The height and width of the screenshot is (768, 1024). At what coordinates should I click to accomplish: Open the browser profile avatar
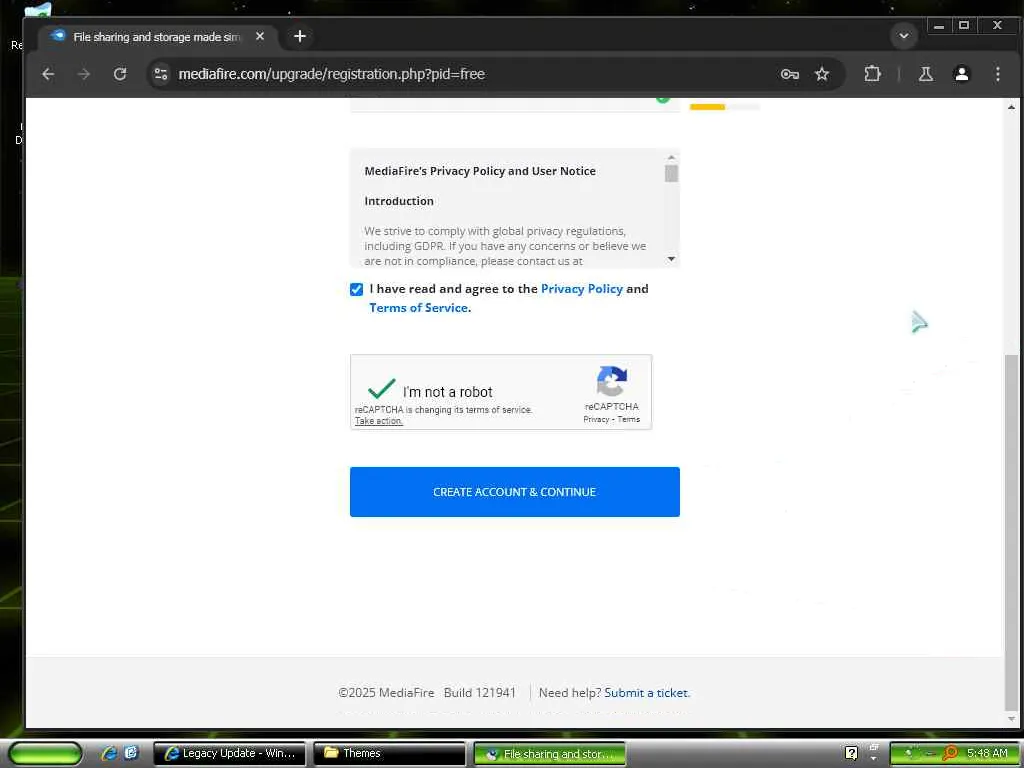coord(961,74)
